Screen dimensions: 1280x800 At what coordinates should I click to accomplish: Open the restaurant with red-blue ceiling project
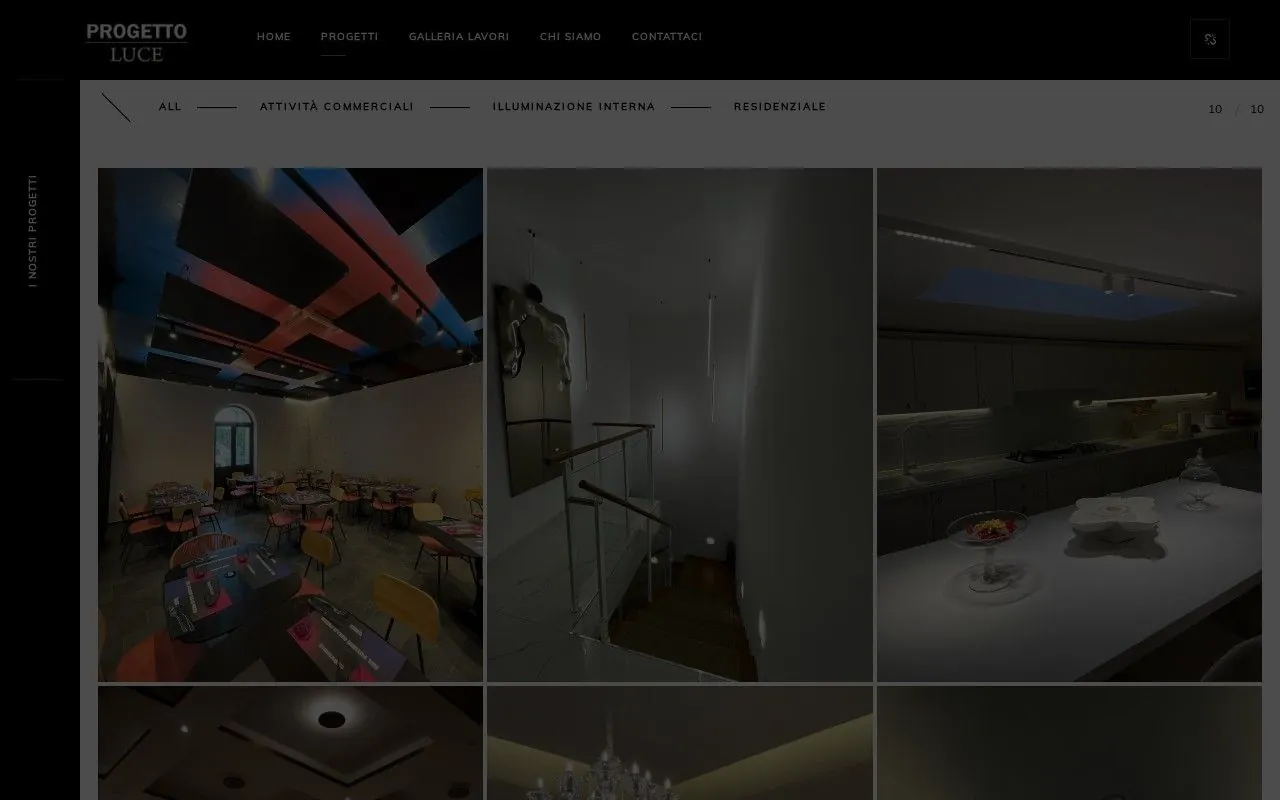click(290, 425)
